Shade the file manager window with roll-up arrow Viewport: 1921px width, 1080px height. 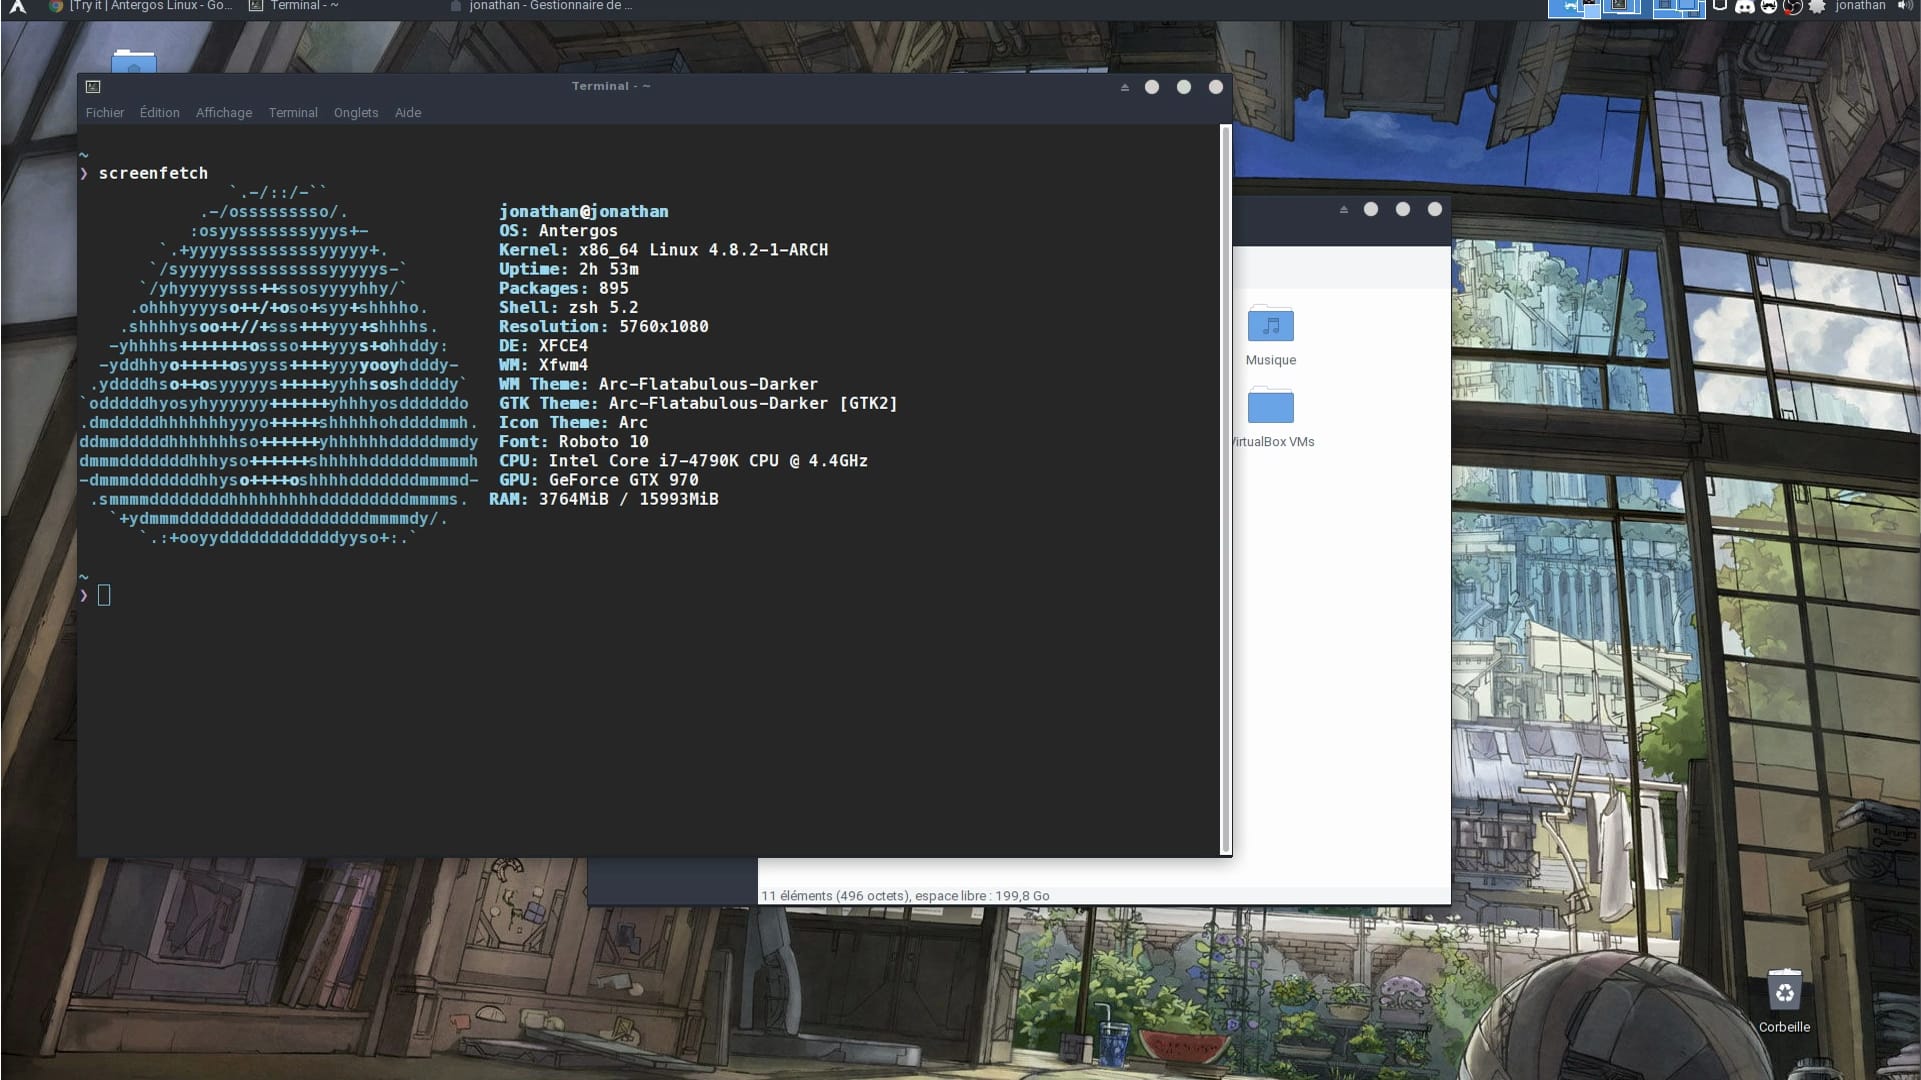pos(1343,209)
